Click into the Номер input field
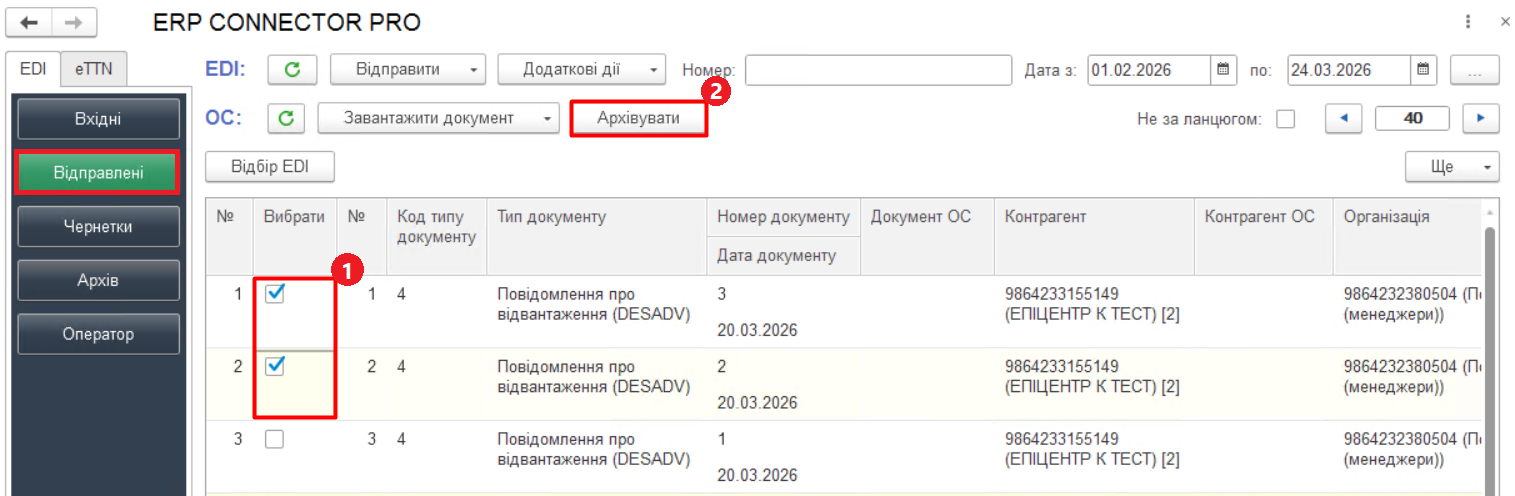Screen dimensions: 1515x496 click(x=878, y=70)
